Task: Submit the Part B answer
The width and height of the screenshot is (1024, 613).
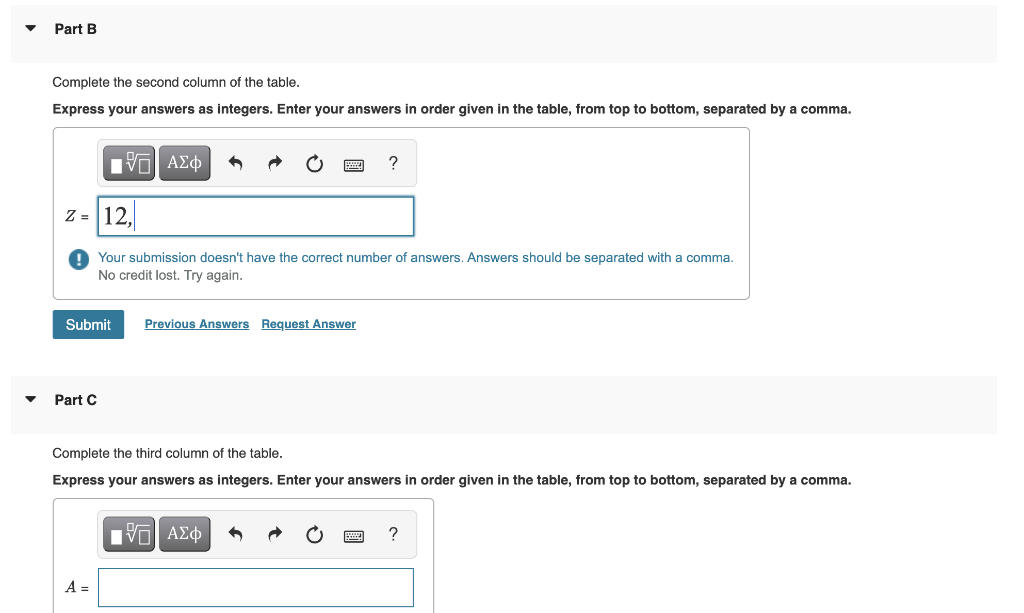Action: tap(88, 324)
